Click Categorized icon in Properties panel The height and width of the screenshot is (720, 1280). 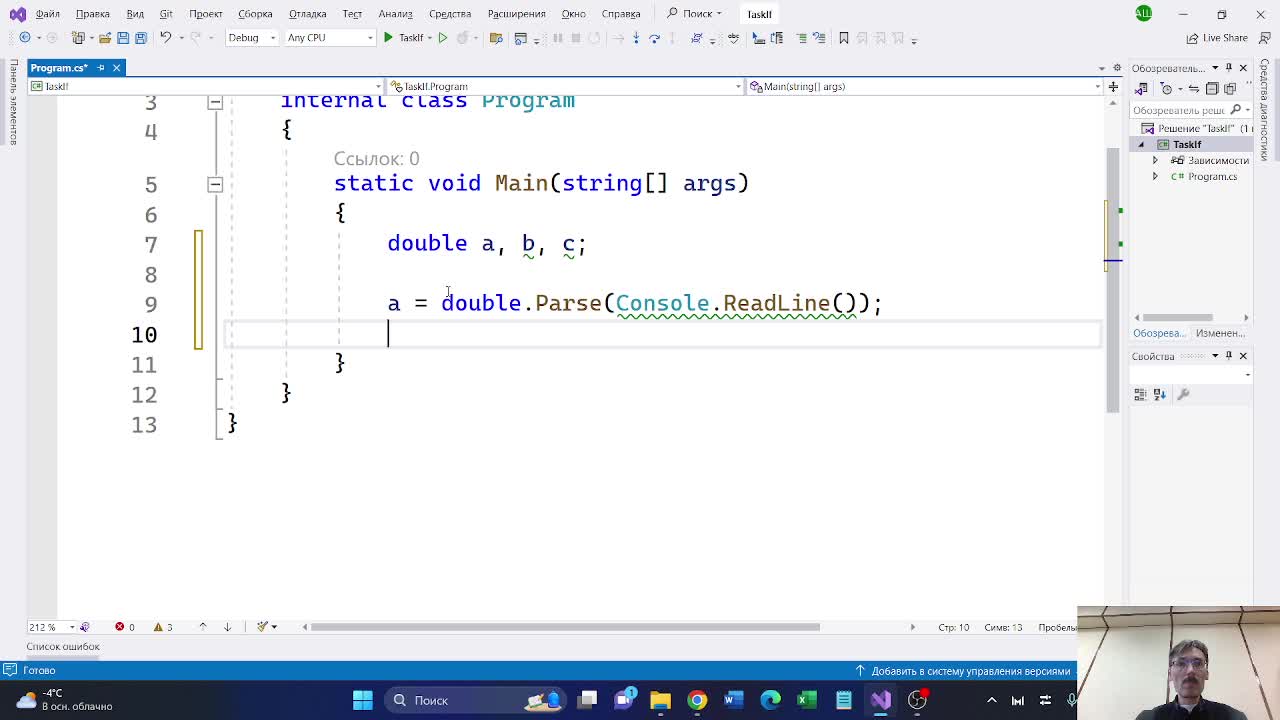pyautogui.click(x=1140, y=395)
